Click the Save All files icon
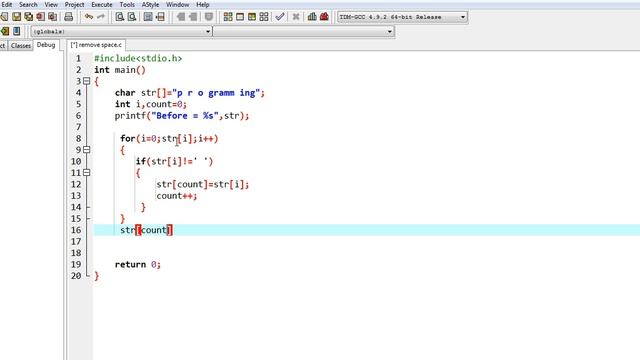The height and width of the screenshot is (360, 640). 29,17
